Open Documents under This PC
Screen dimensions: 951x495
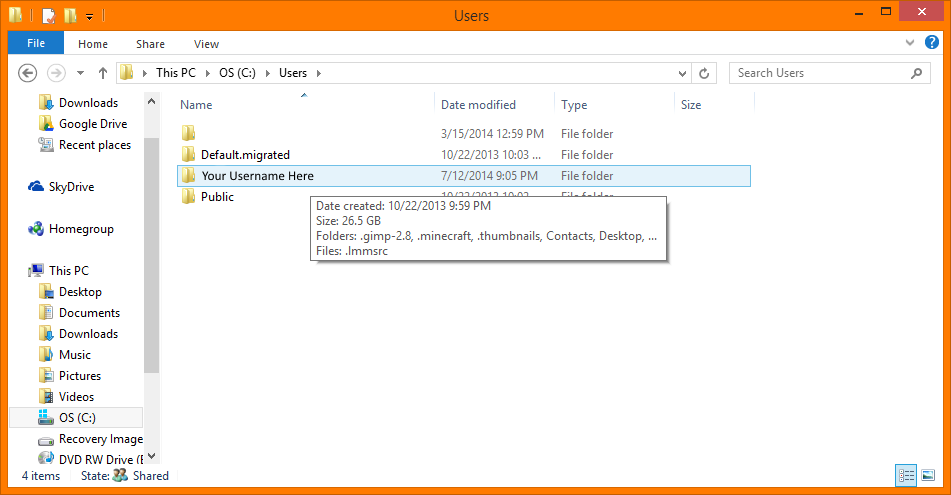pyautogui.click(x=89, y=313)
